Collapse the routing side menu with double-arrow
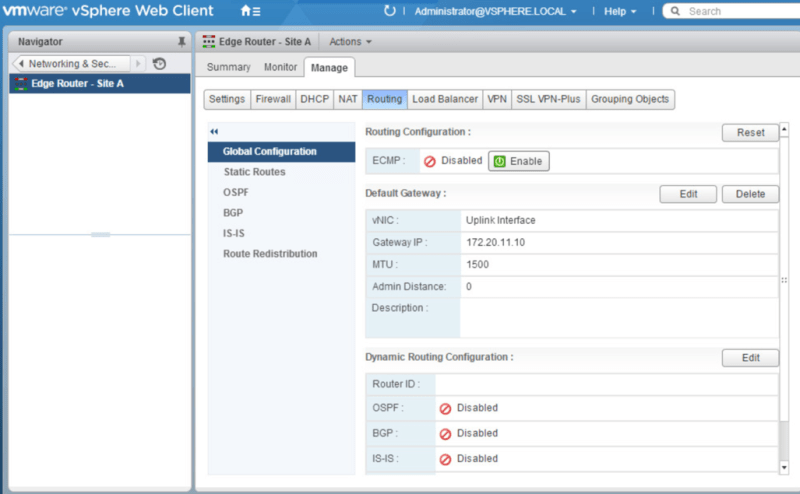The width and height of the screenshot is (800, 494). [x=214, y=132]
